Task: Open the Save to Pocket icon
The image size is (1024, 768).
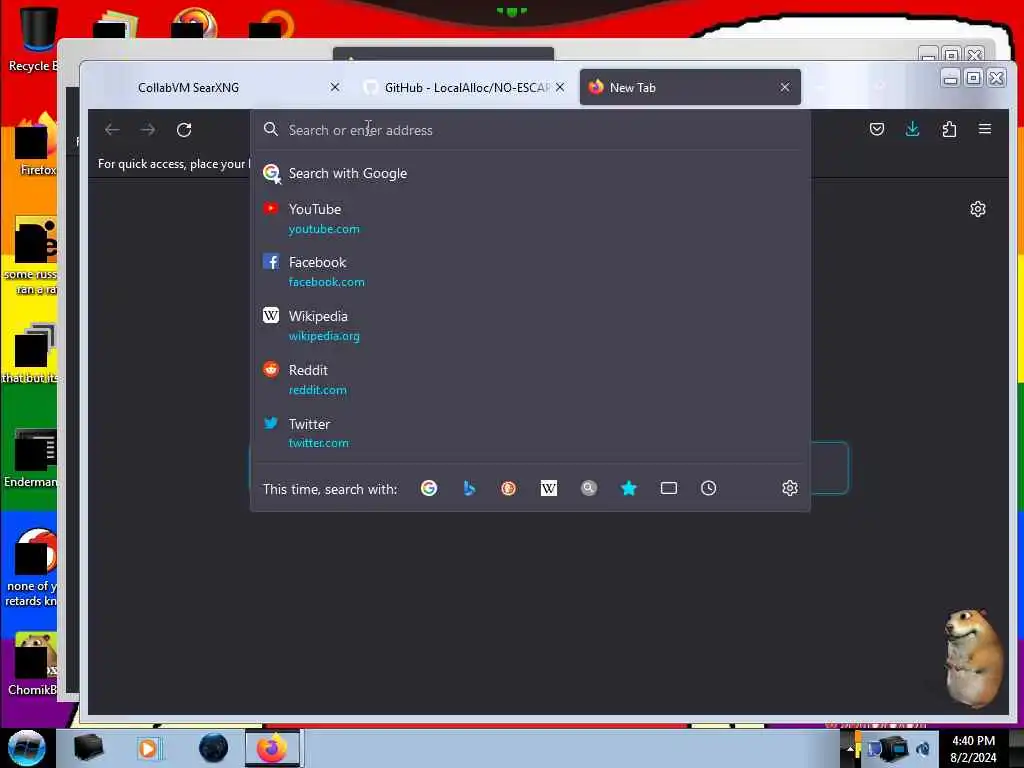Action: pos(877,129)
